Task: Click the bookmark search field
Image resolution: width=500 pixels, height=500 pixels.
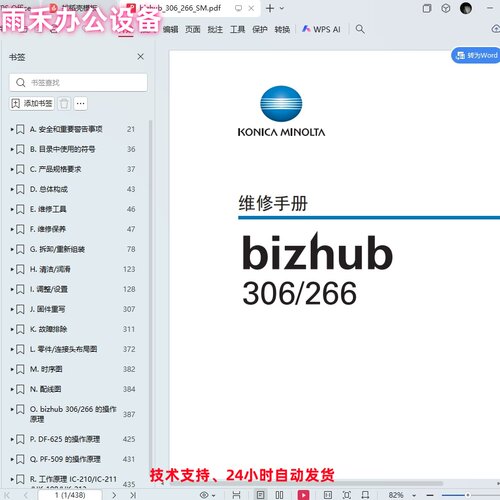Action: click(78, 82)
